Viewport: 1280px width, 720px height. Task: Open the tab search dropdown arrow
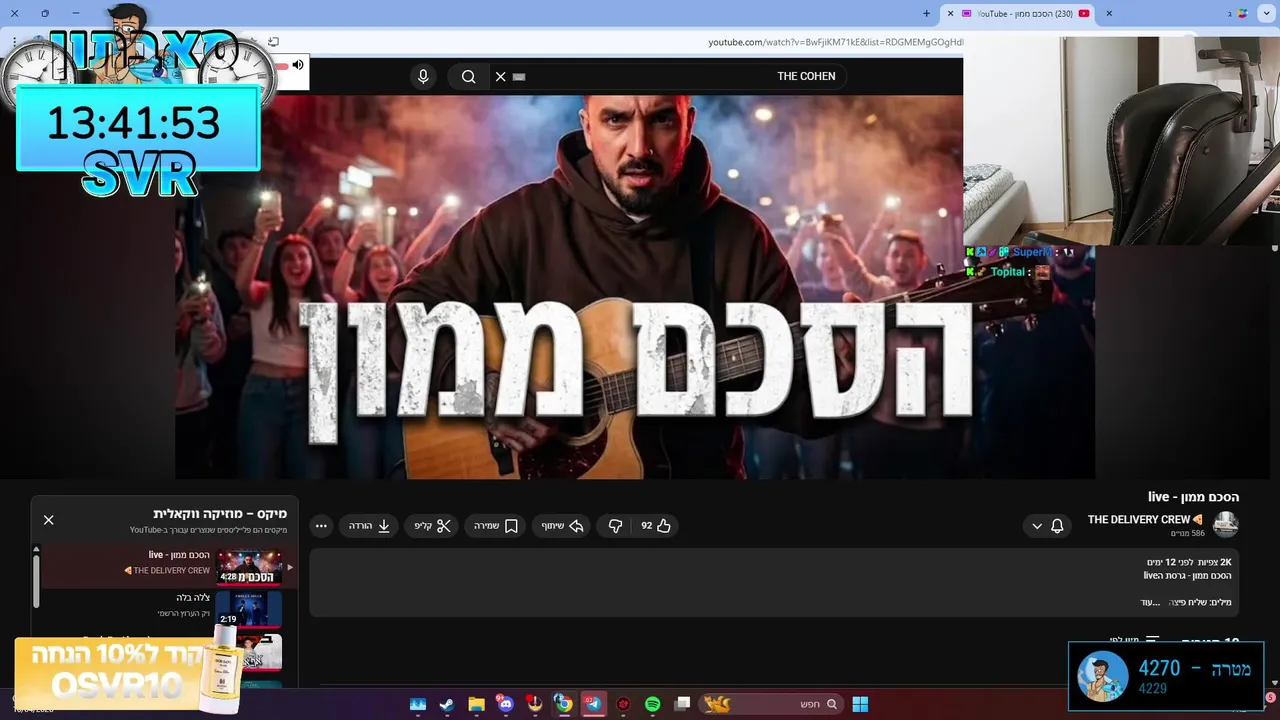(x=1268, y=14)
